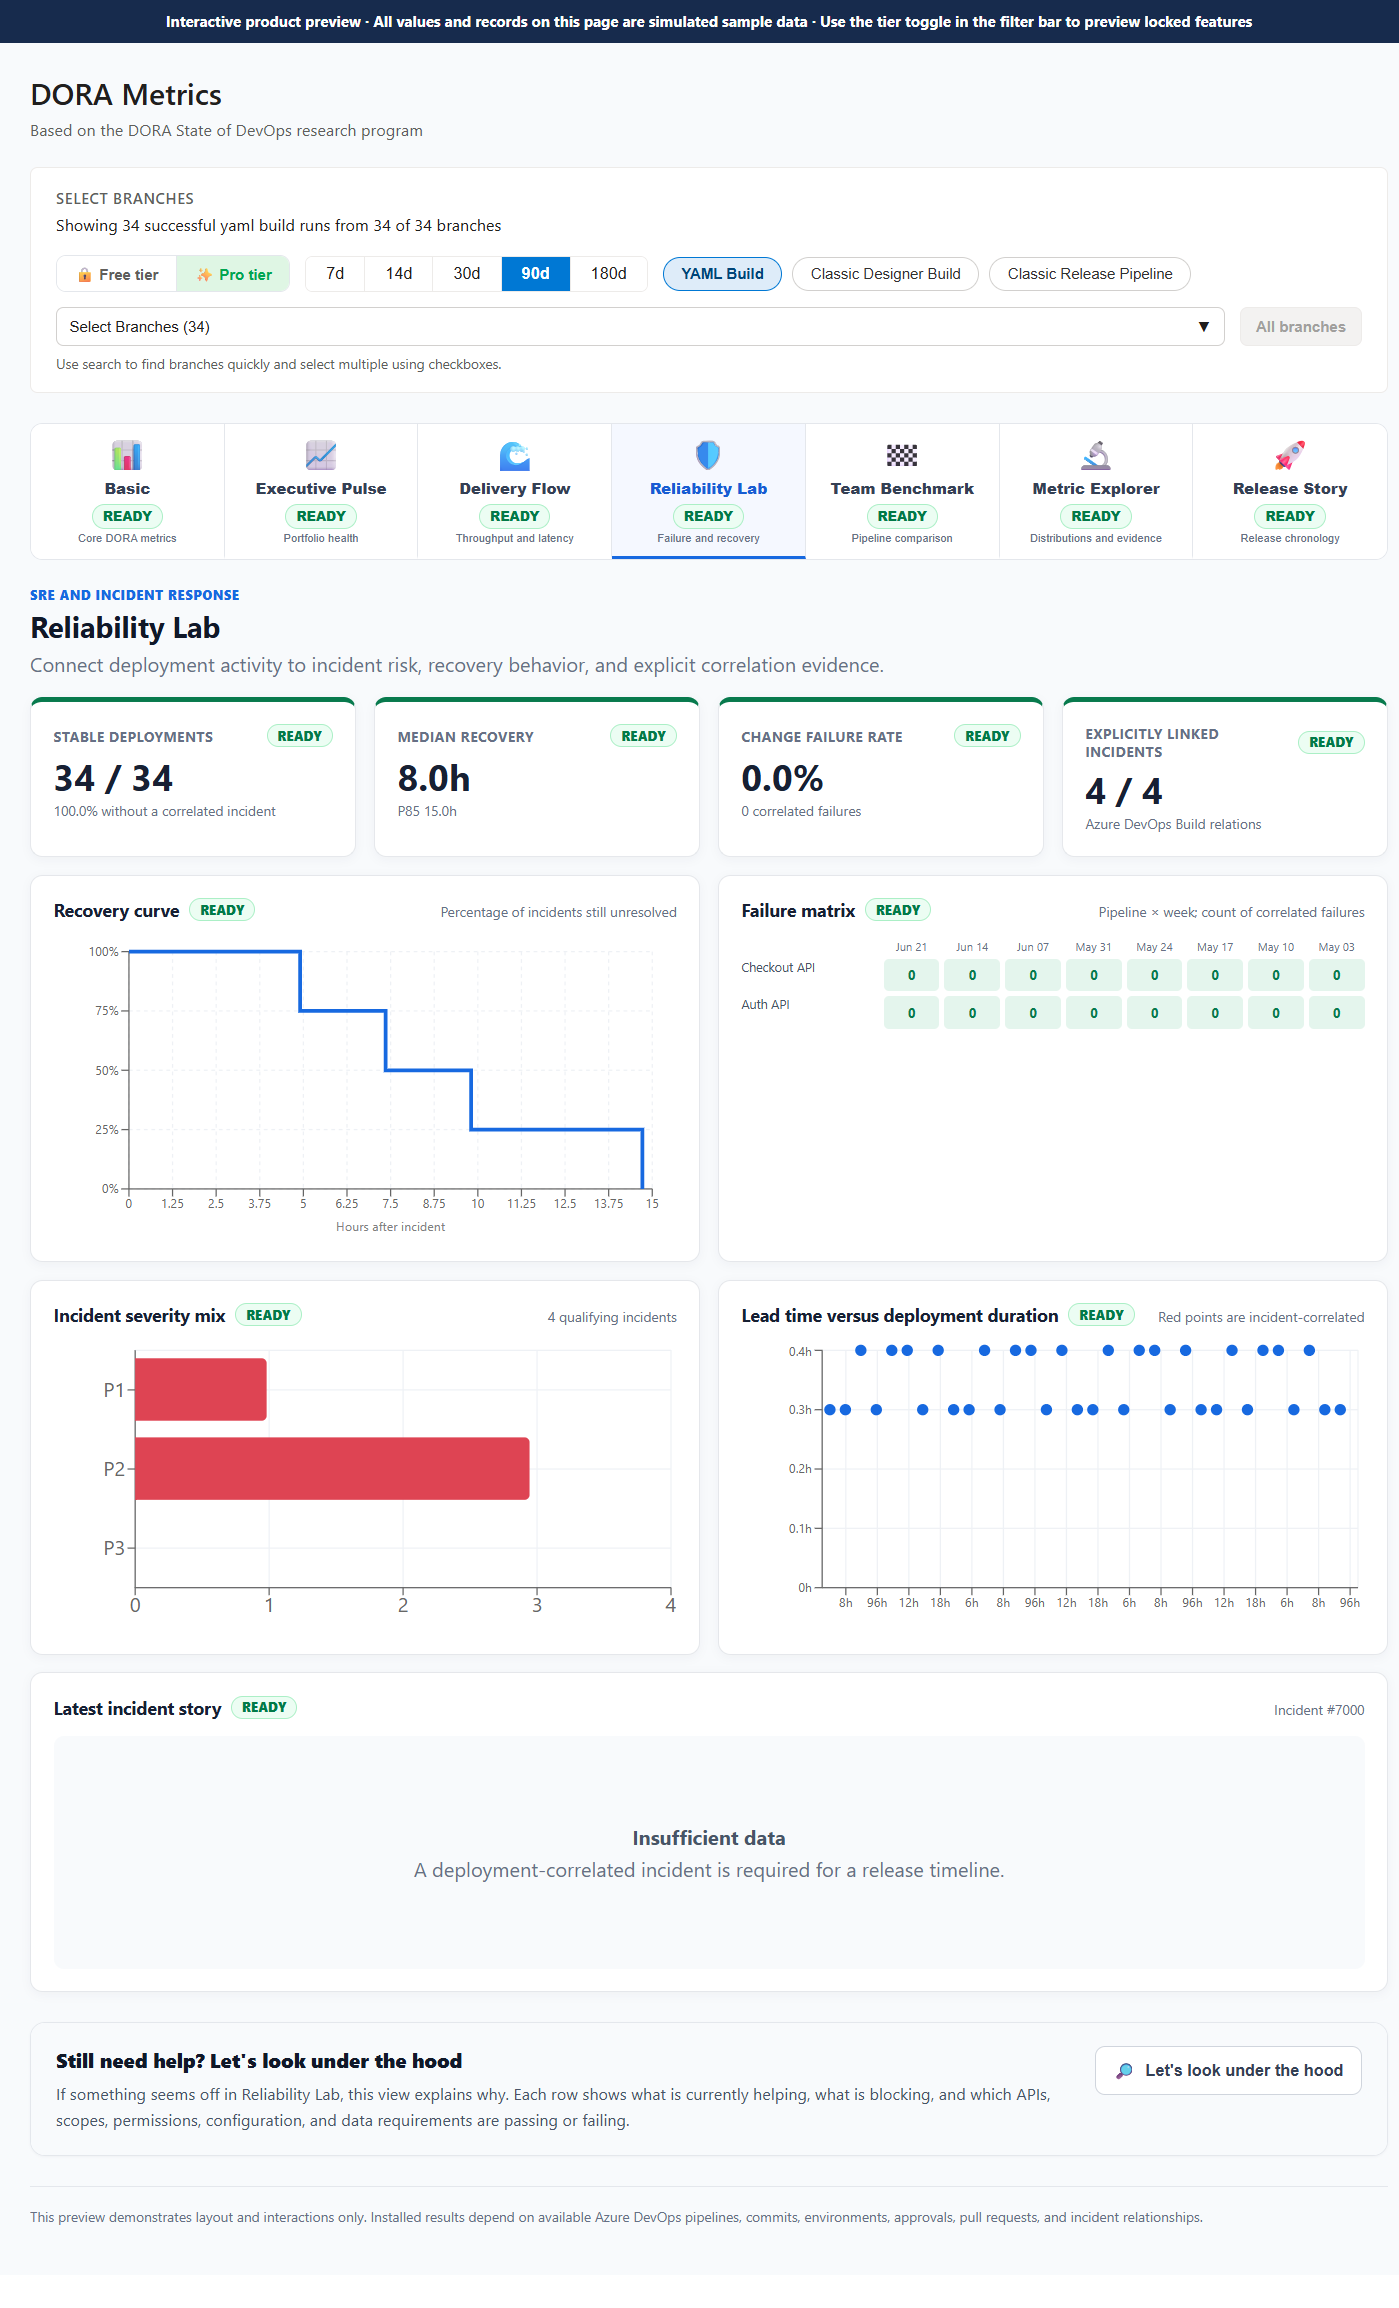Image resolution: width=1399 pixels, height=2308 pixels.
Task: Switch to Pro tier preview
Action: click(233, 274)
